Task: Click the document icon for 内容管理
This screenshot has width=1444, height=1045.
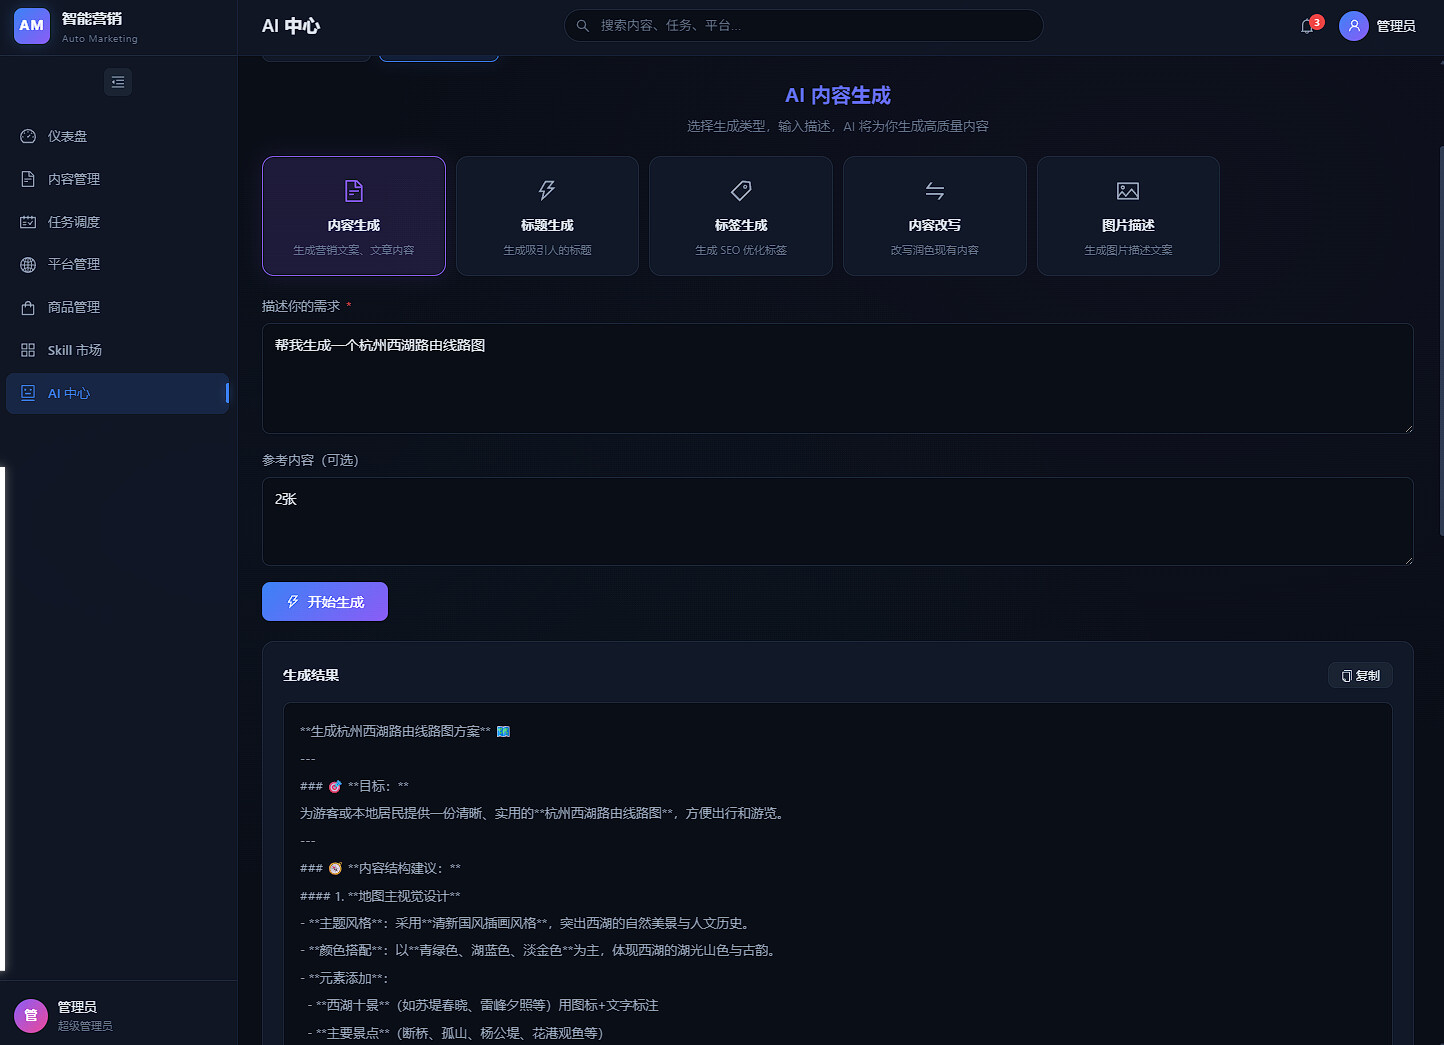Action: coord(28,179)
